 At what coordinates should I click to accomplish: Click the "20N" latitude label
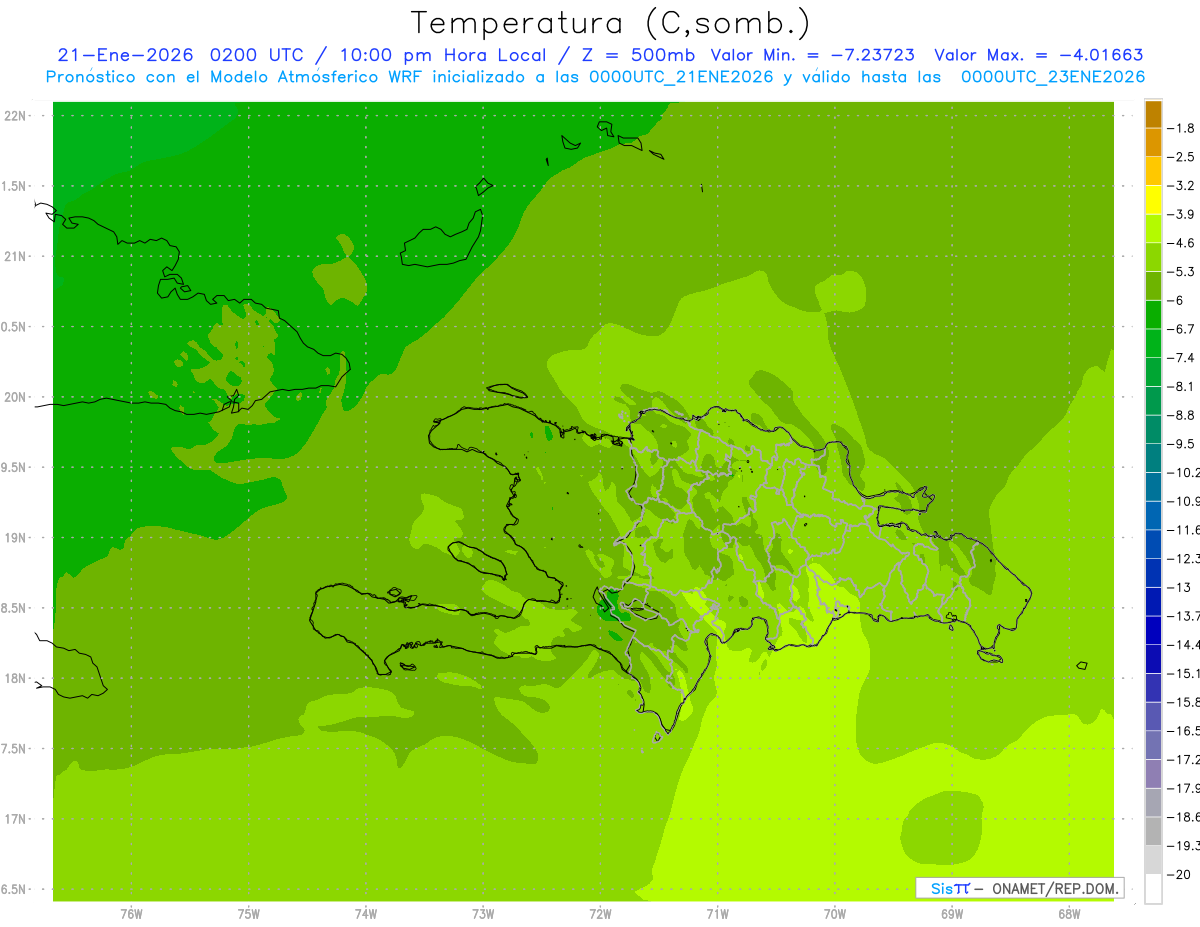point(17,397)
